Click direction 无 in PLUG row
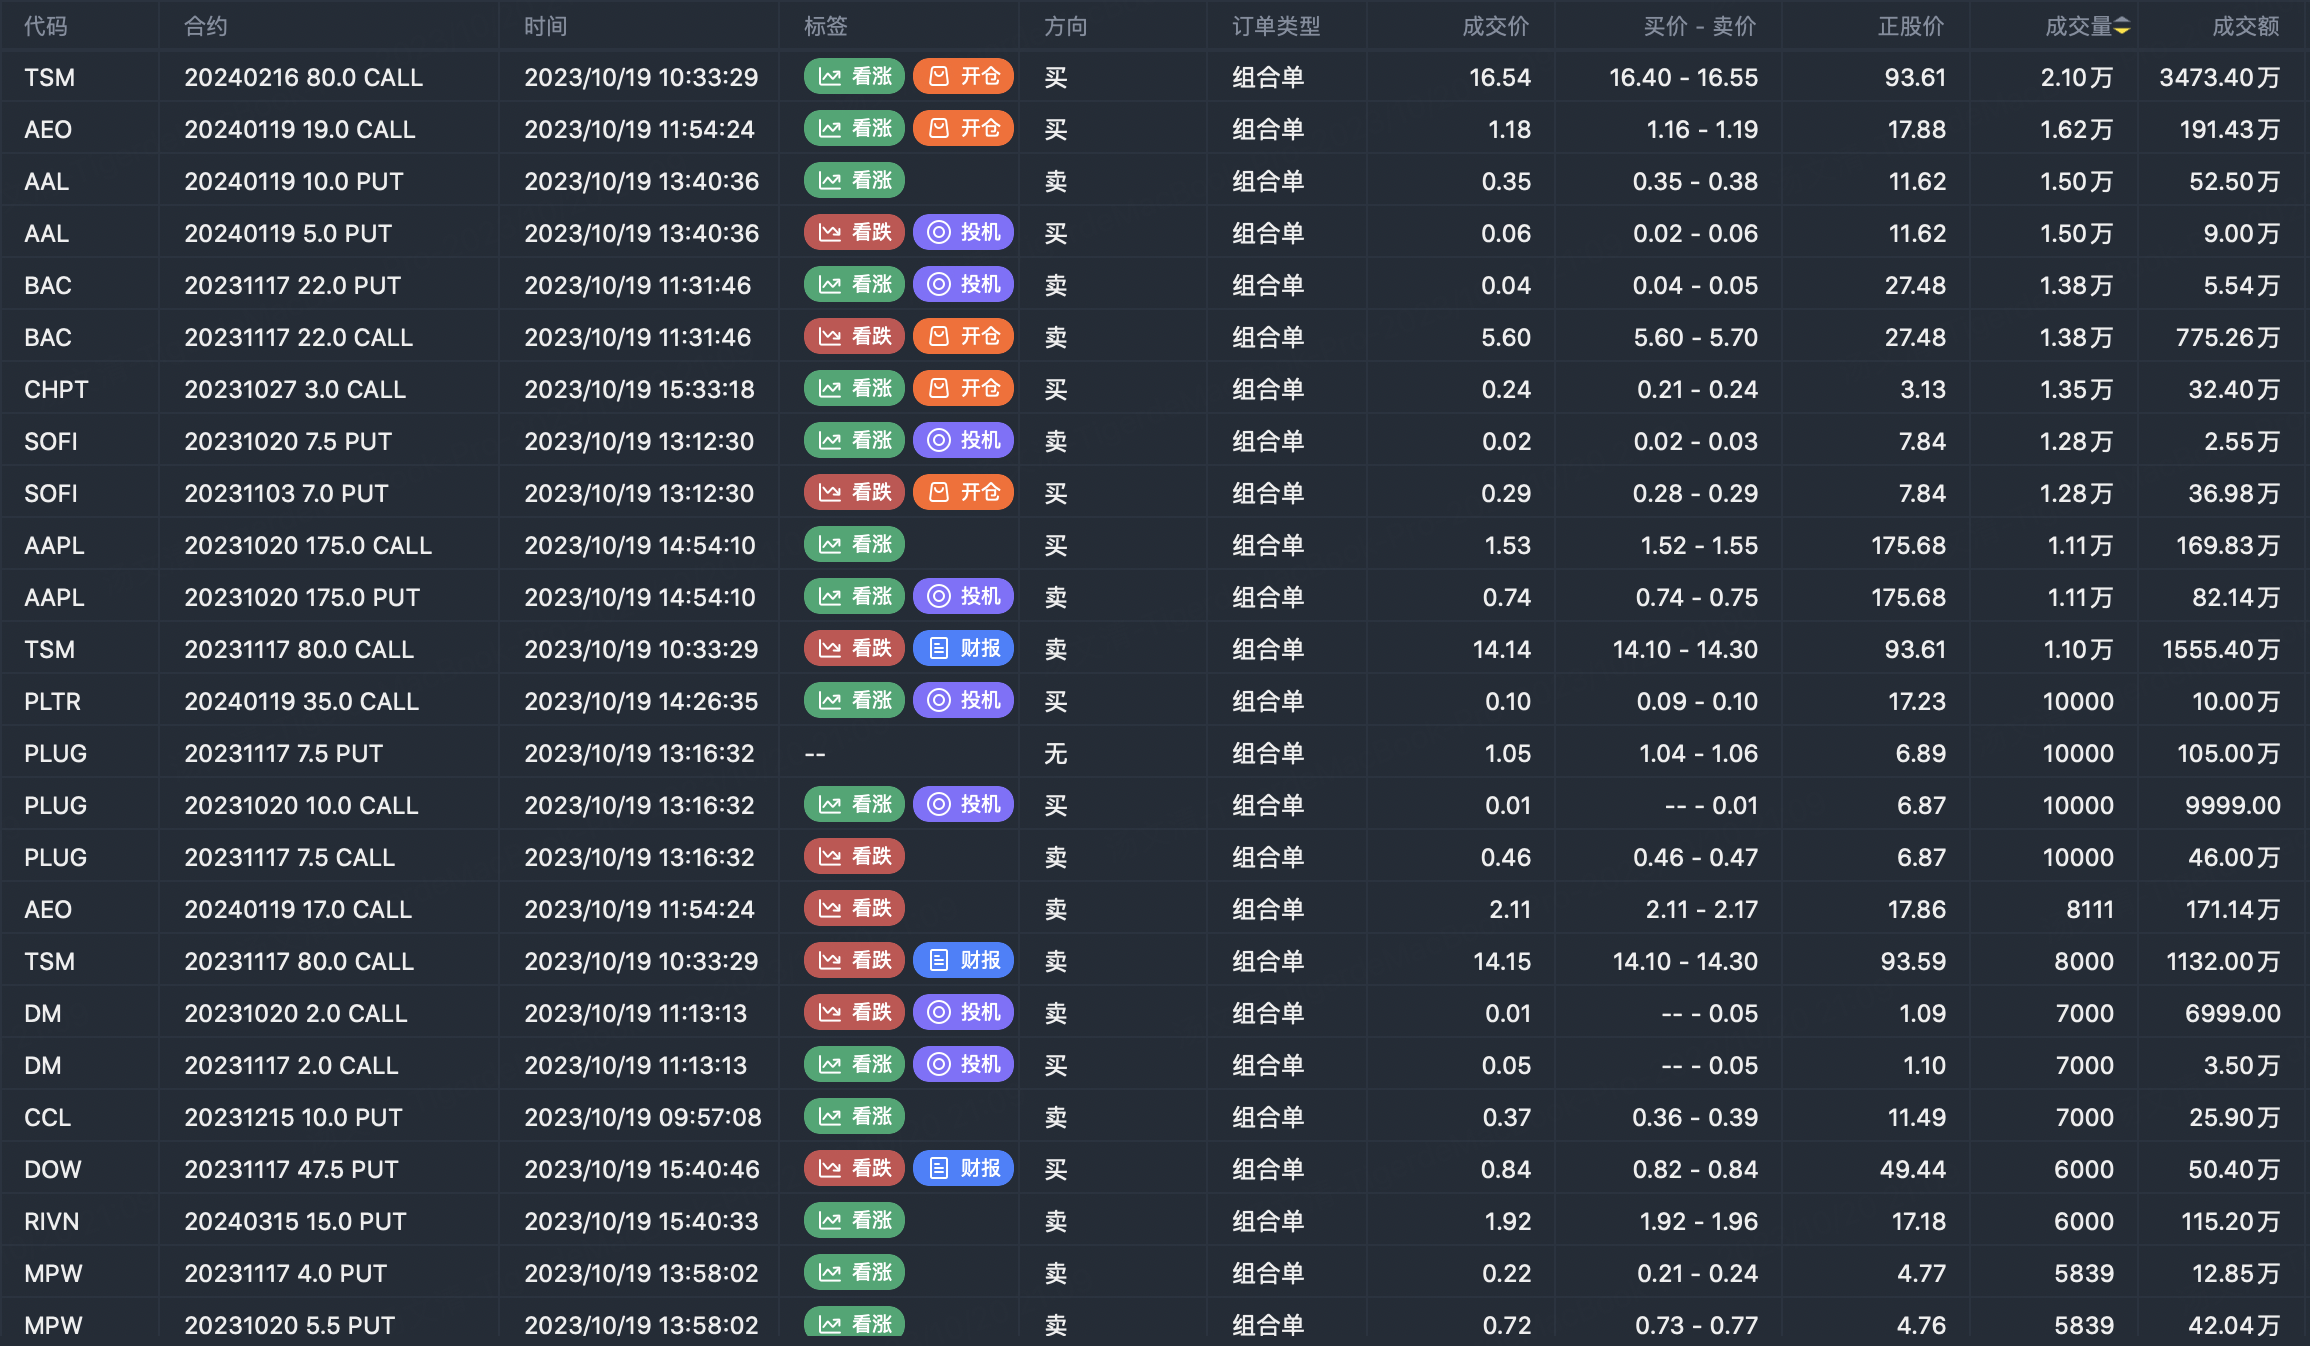Image resolution: width=2310 pixels, height=1346 pixels. (x=1056, y=753)
